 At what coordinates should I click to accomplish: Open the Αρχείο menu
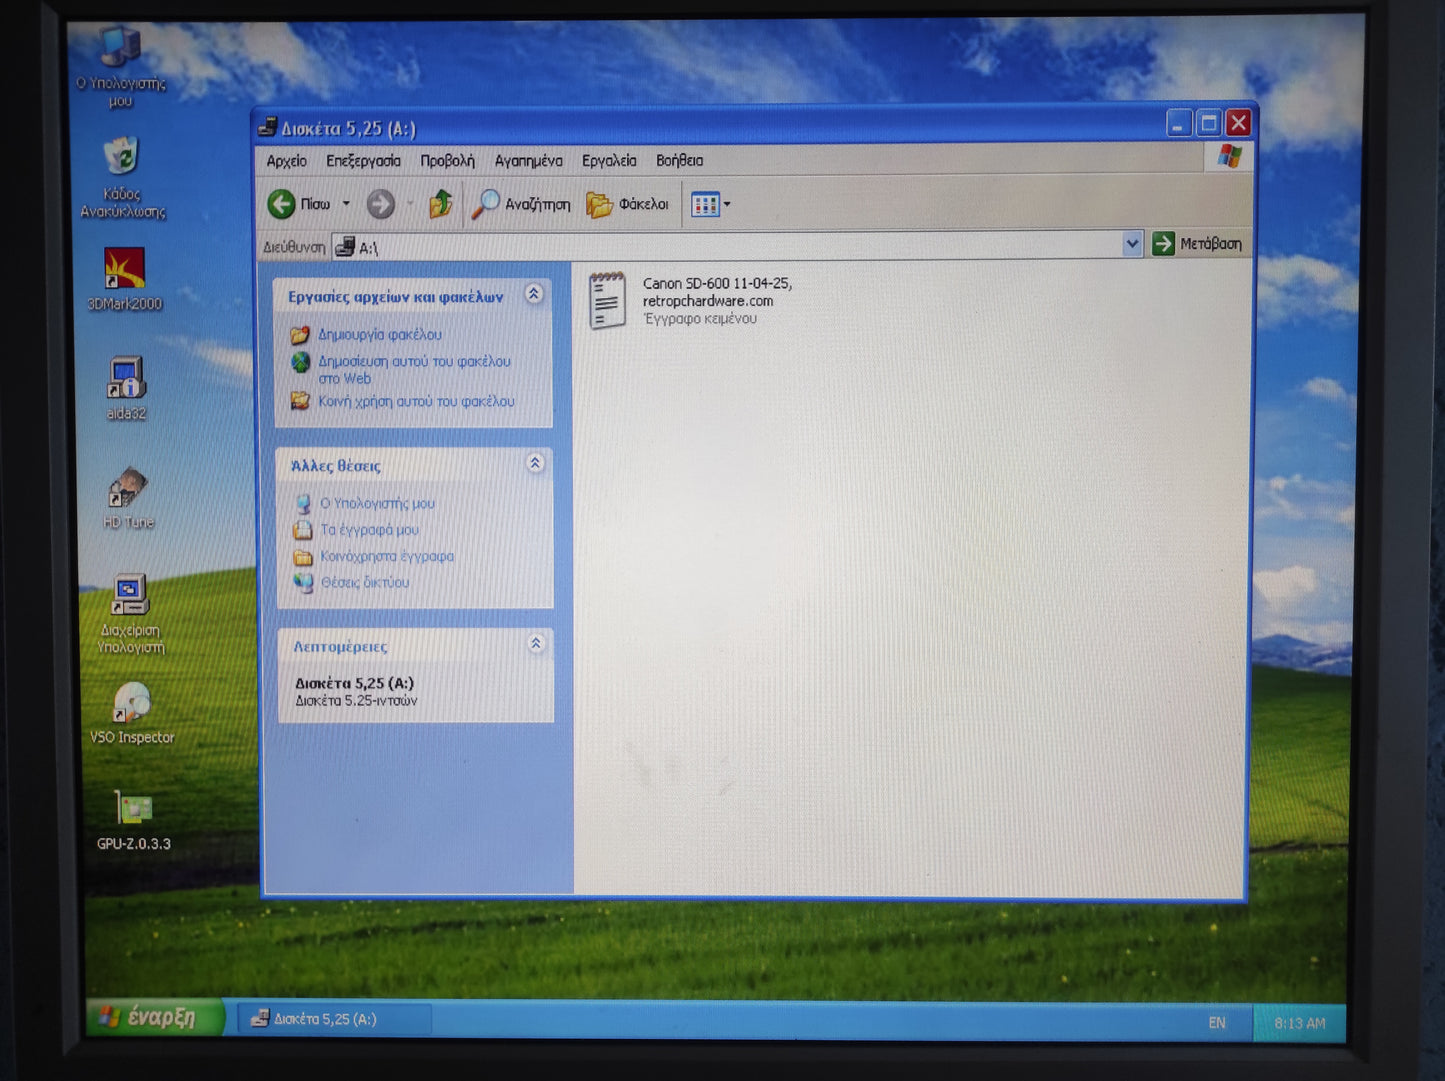tap(286, 161)
